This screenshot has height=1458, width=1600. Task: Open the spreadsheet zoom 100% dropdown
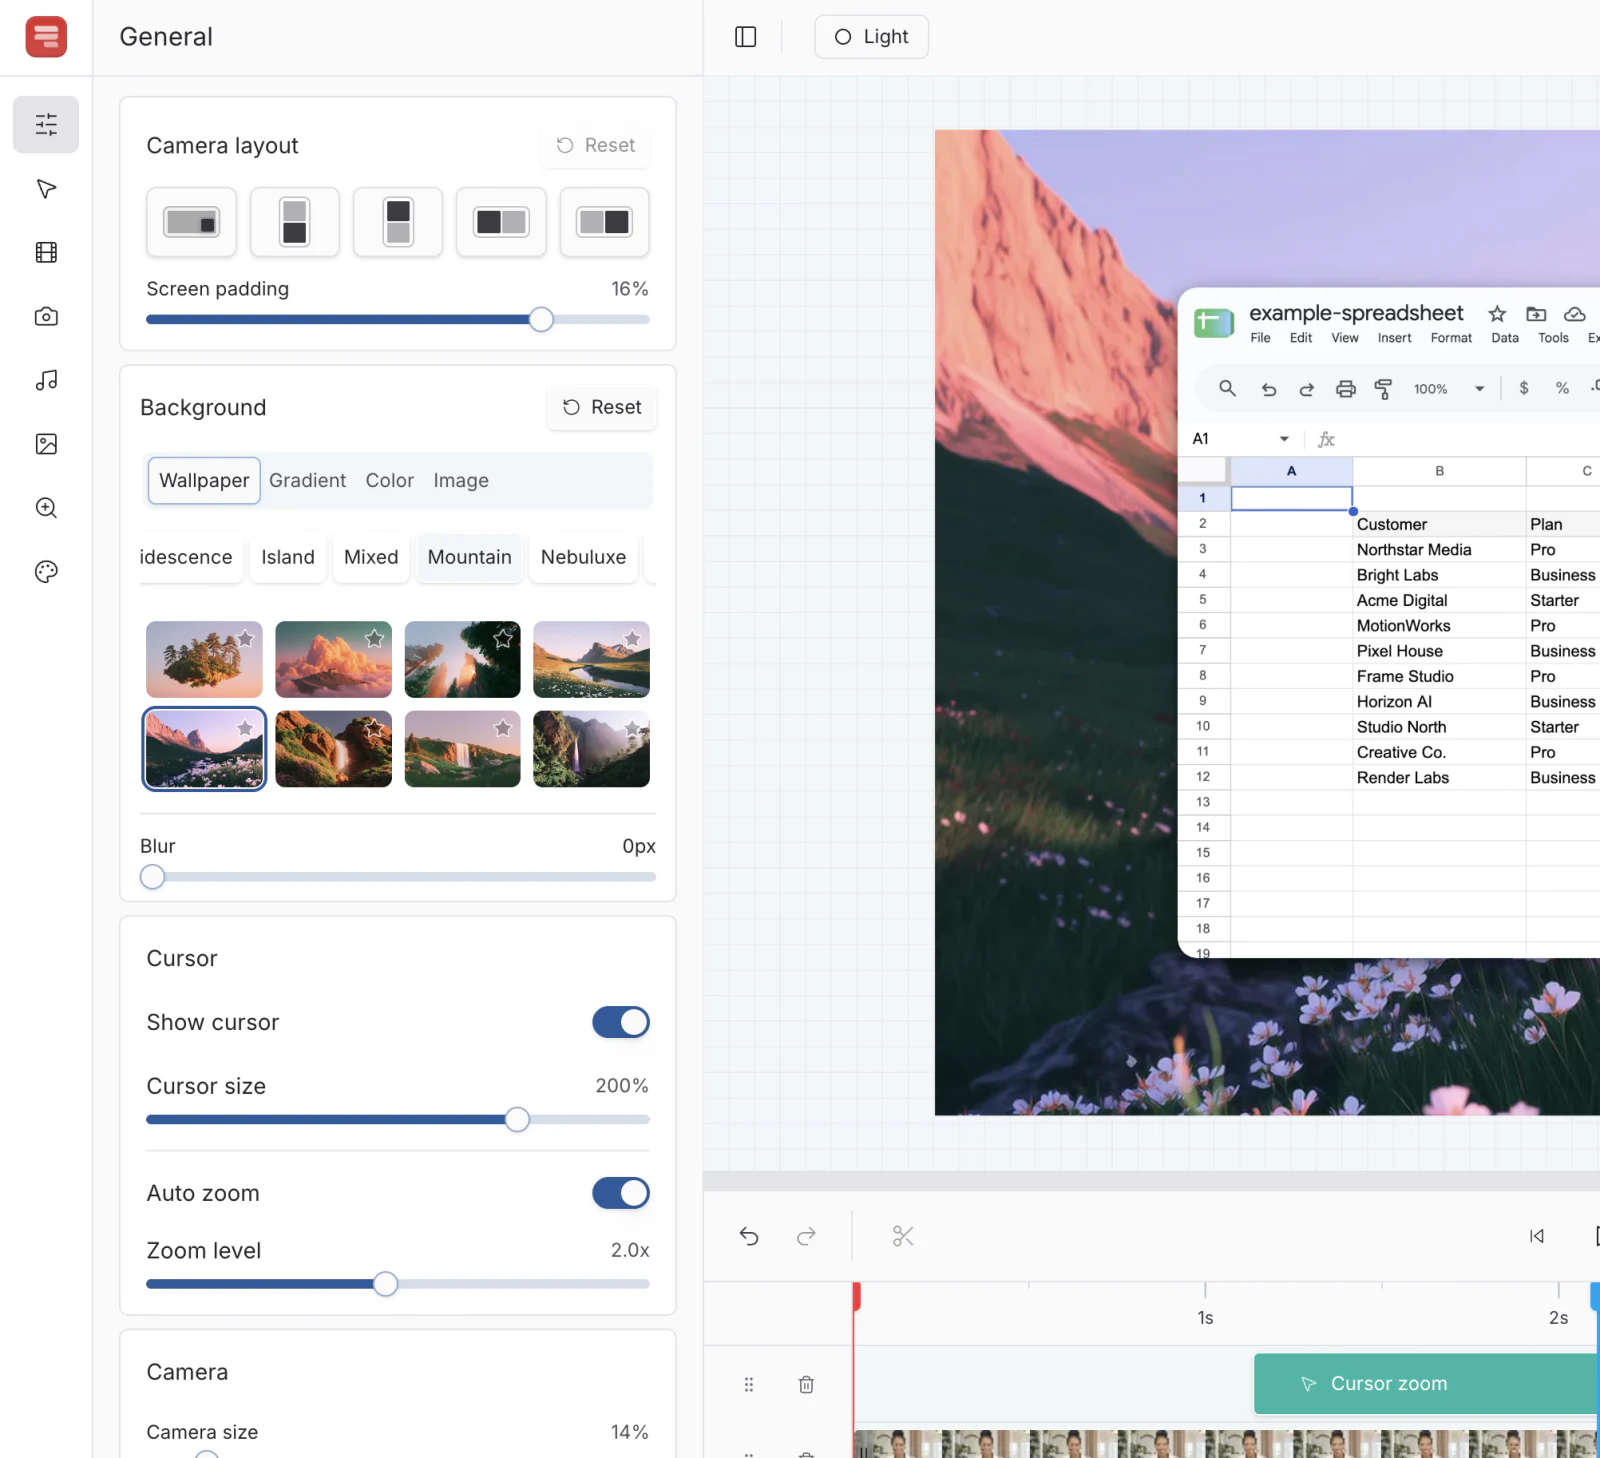click(1449, 389)
